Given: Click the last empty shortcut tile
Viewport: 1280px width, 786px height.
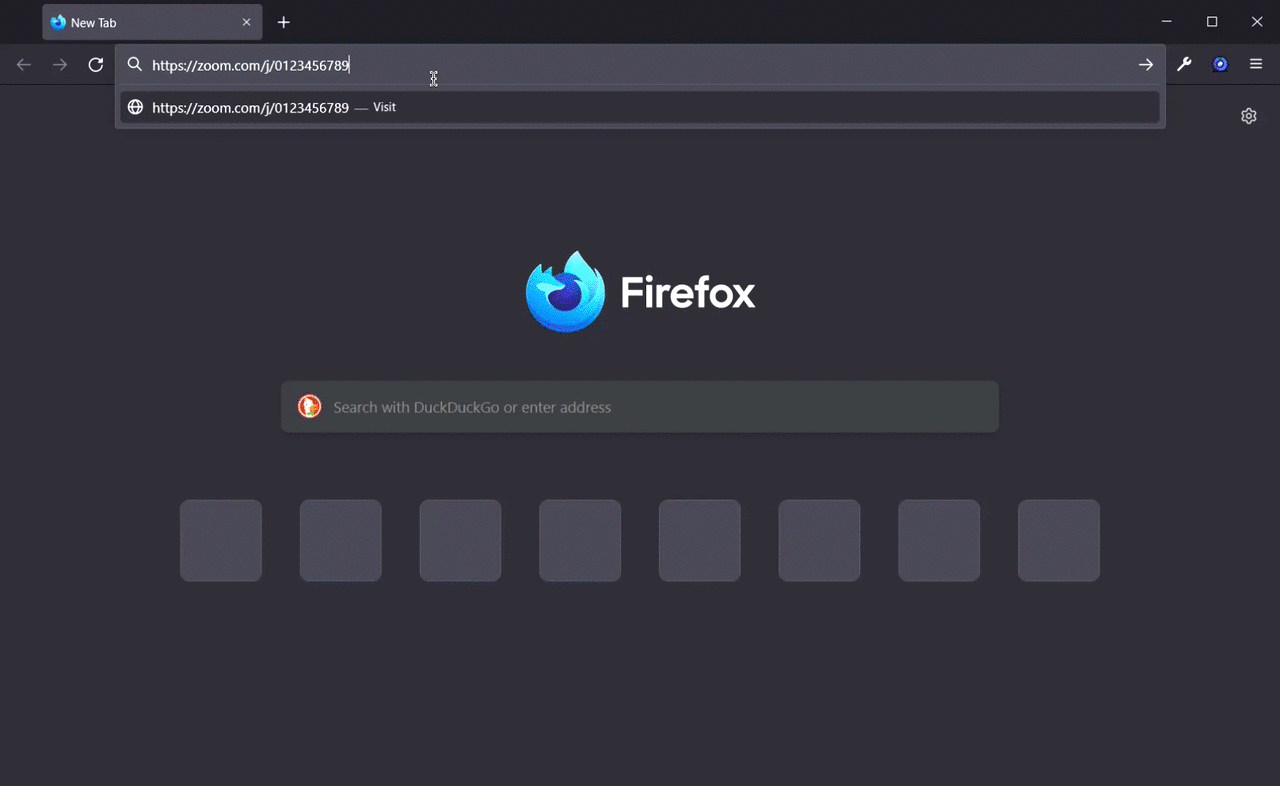Looking at the screenshot, I should coord(1059,540).
